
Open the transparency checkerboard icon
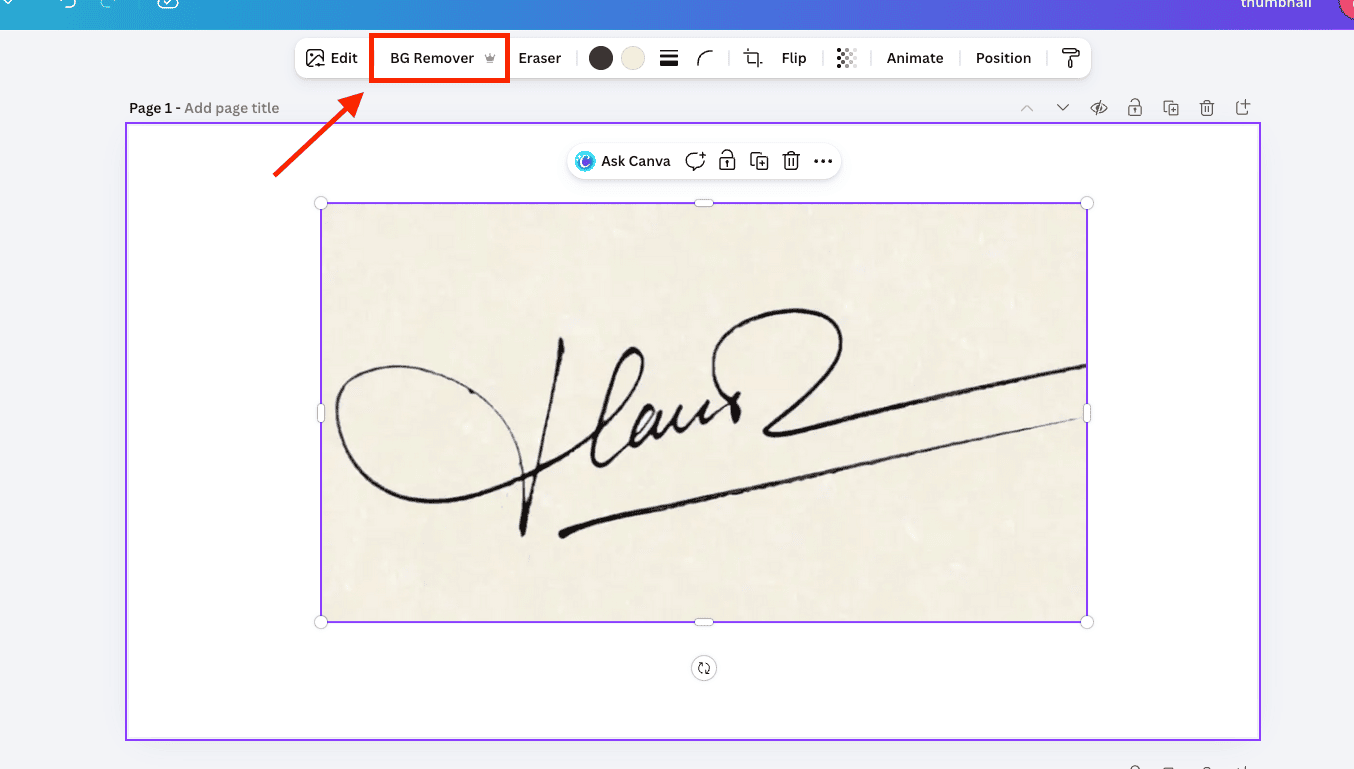pos(846,58)
